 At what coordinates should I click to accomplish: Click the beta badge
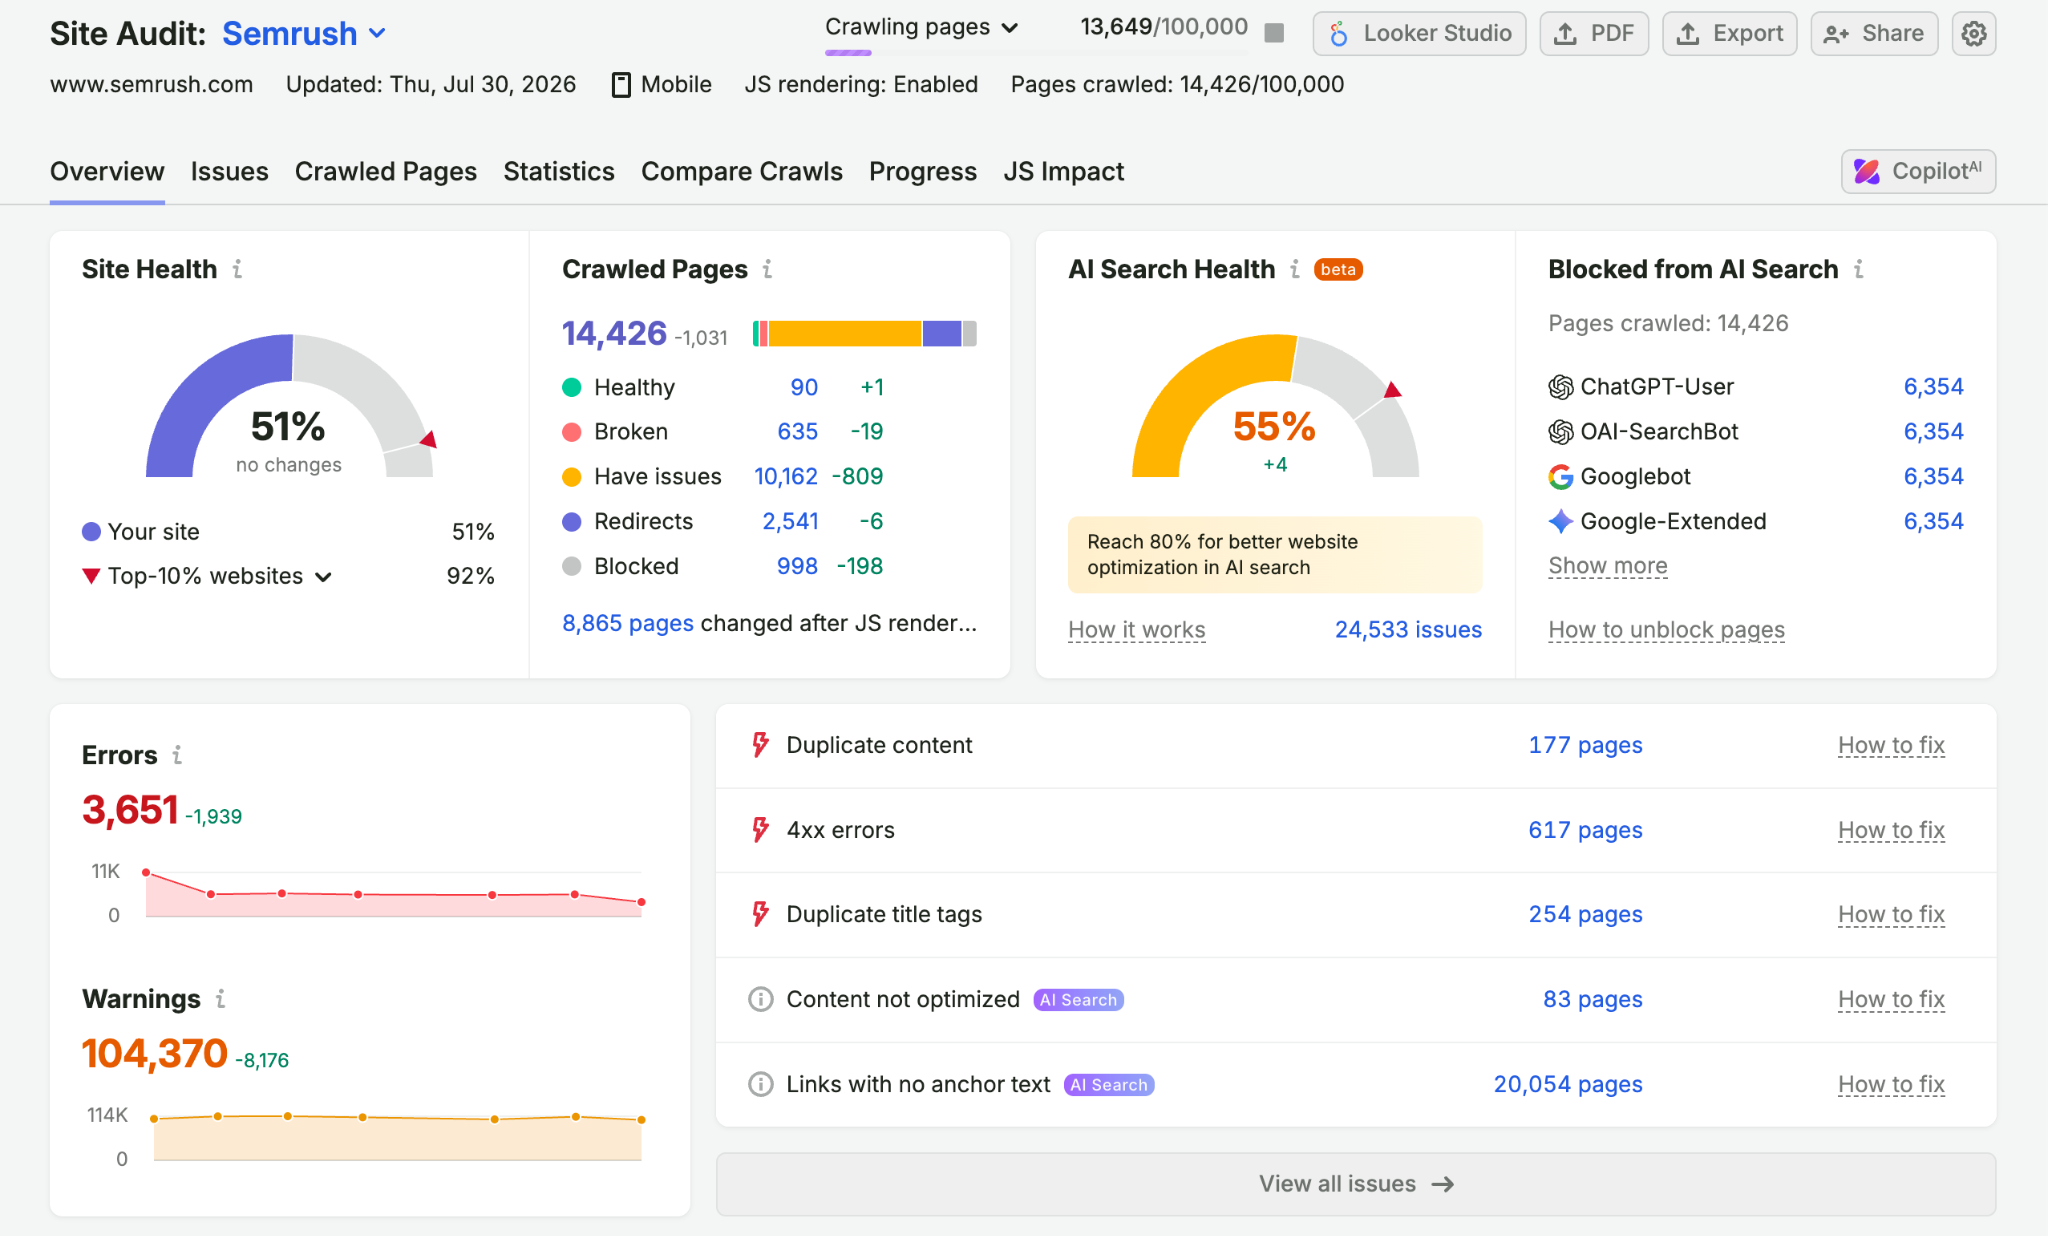click(1338, 269)
